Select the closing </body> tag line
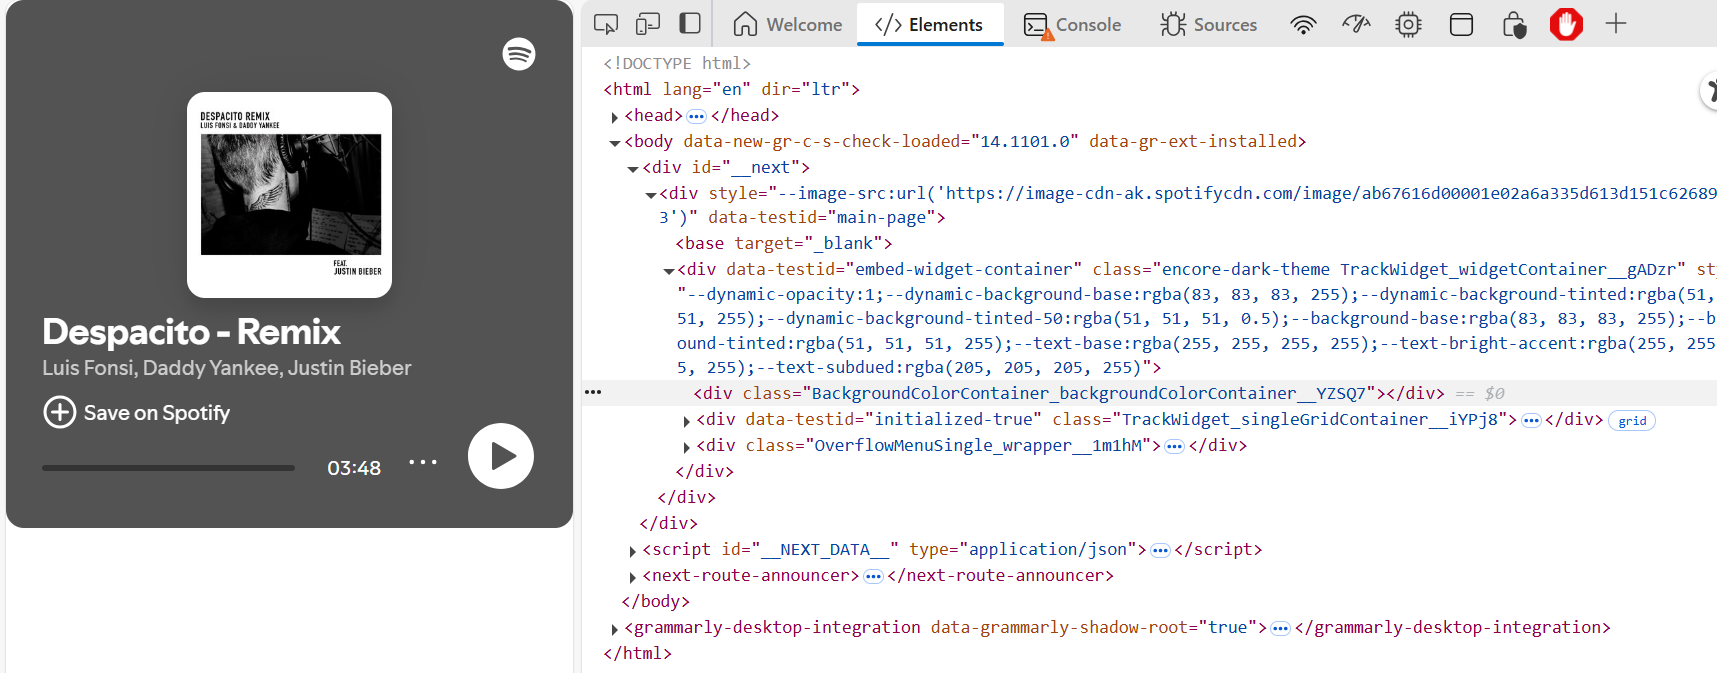The image size is (1717, 673). [656, 601]
